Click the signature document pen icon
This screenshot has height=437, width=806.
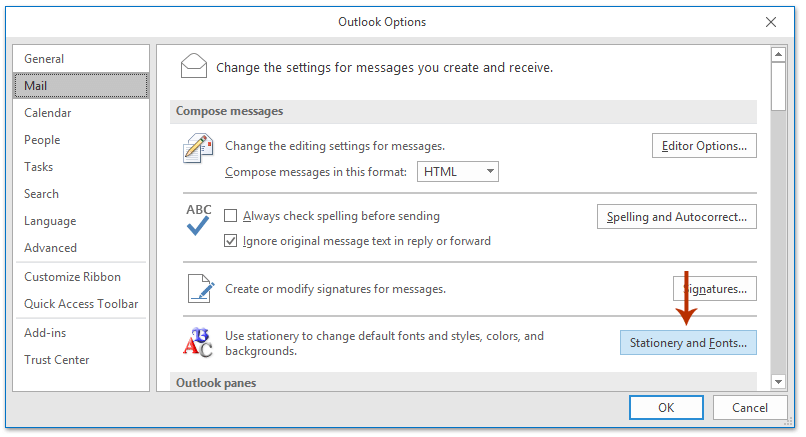200,288
